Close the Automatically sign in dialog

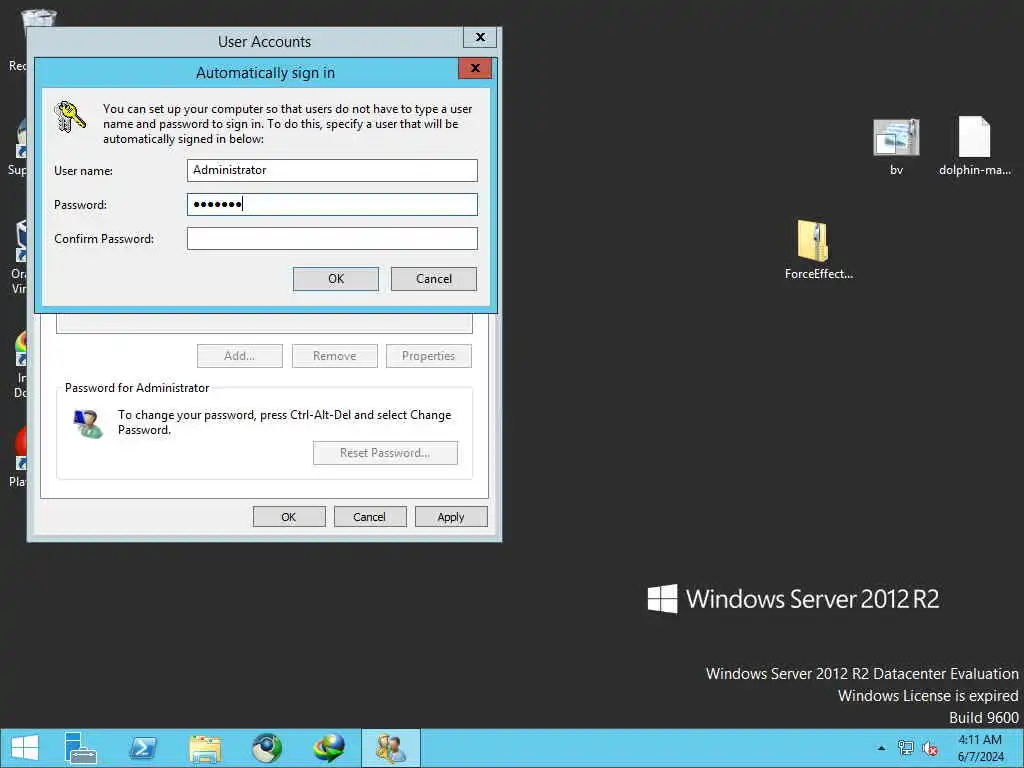(x=475, y=68)
